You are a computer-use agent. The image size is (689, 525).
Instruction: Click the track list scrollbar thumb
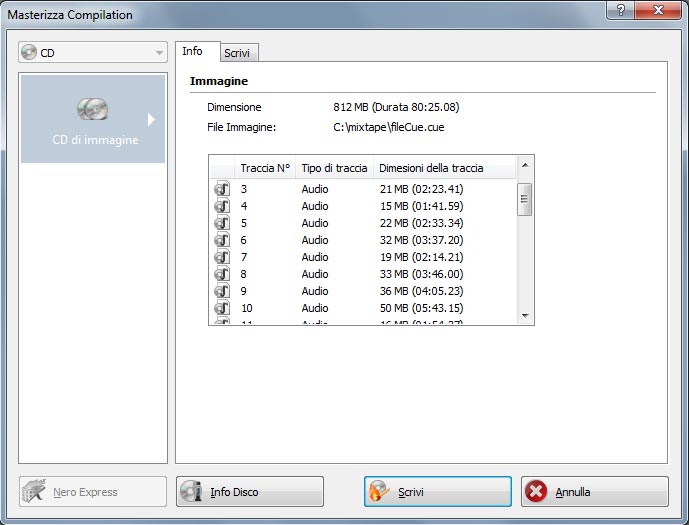(x=525, y=199)
